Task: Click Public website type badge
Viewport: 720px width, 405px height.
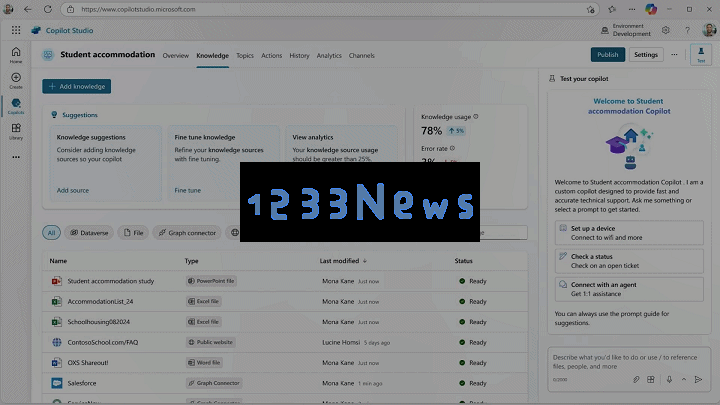Action: [x=211, y=342]
